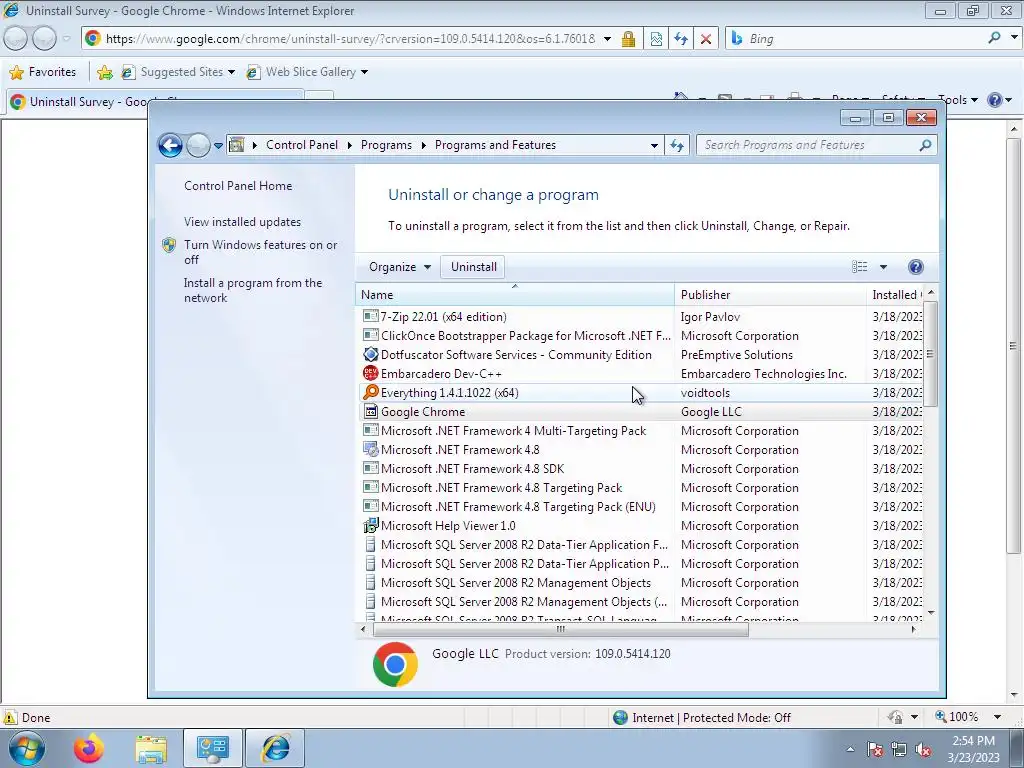This screenshot has height=768, width=1024.
Task: Open Windows Explorer from the taskbar
Action: [x=151, y=748]
